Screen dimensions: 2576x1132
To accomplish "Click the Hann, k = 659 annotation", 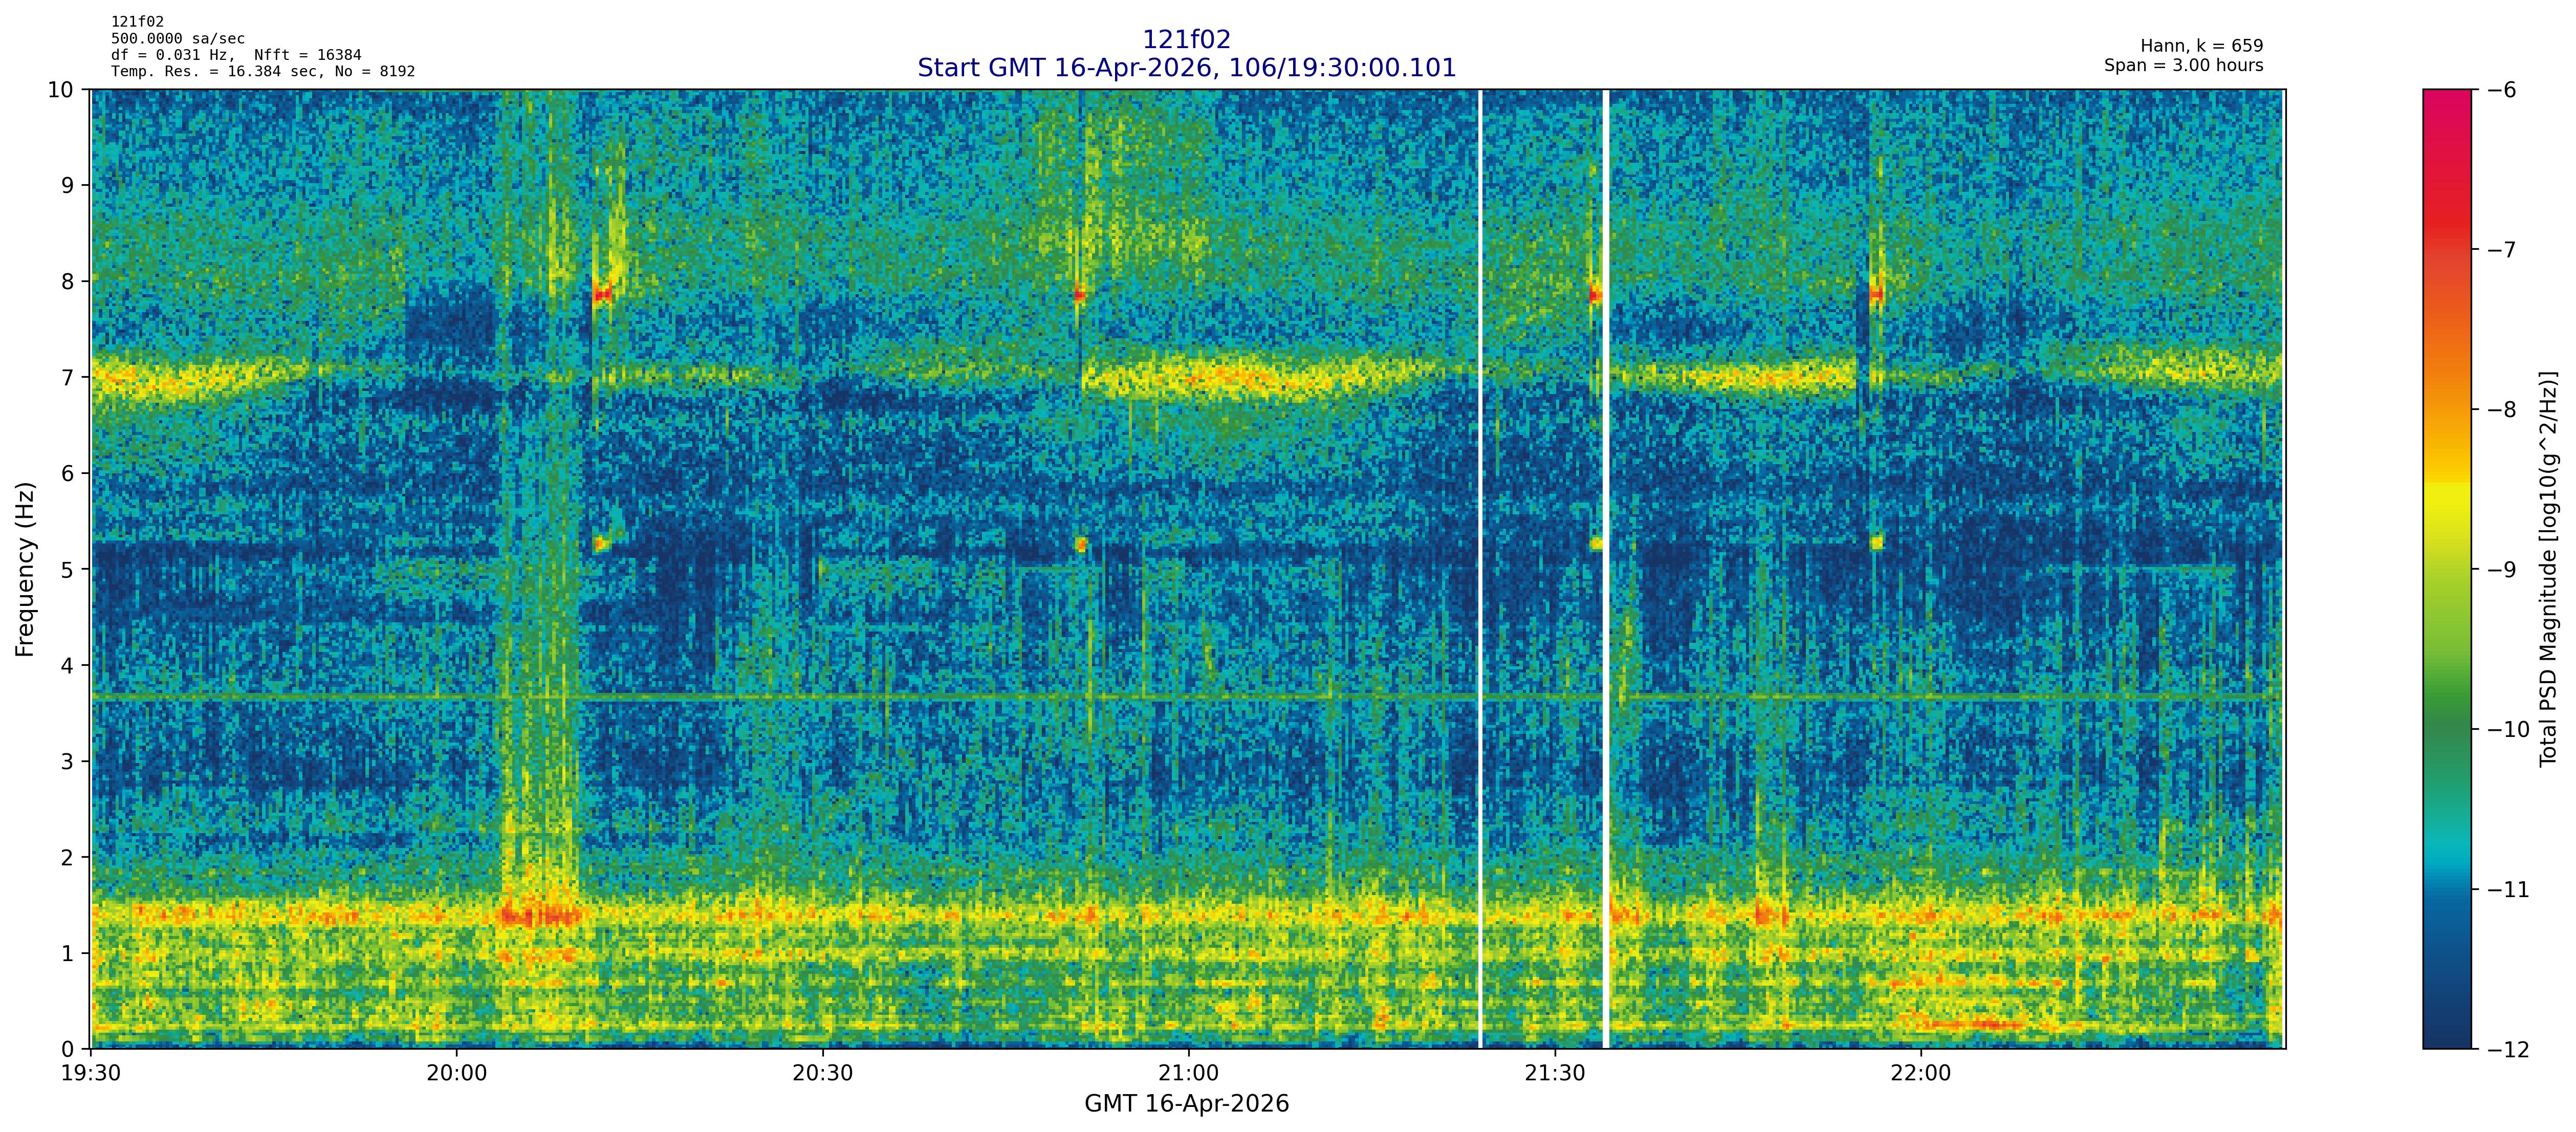I will pyautogui.click(x=2201, y=46).
